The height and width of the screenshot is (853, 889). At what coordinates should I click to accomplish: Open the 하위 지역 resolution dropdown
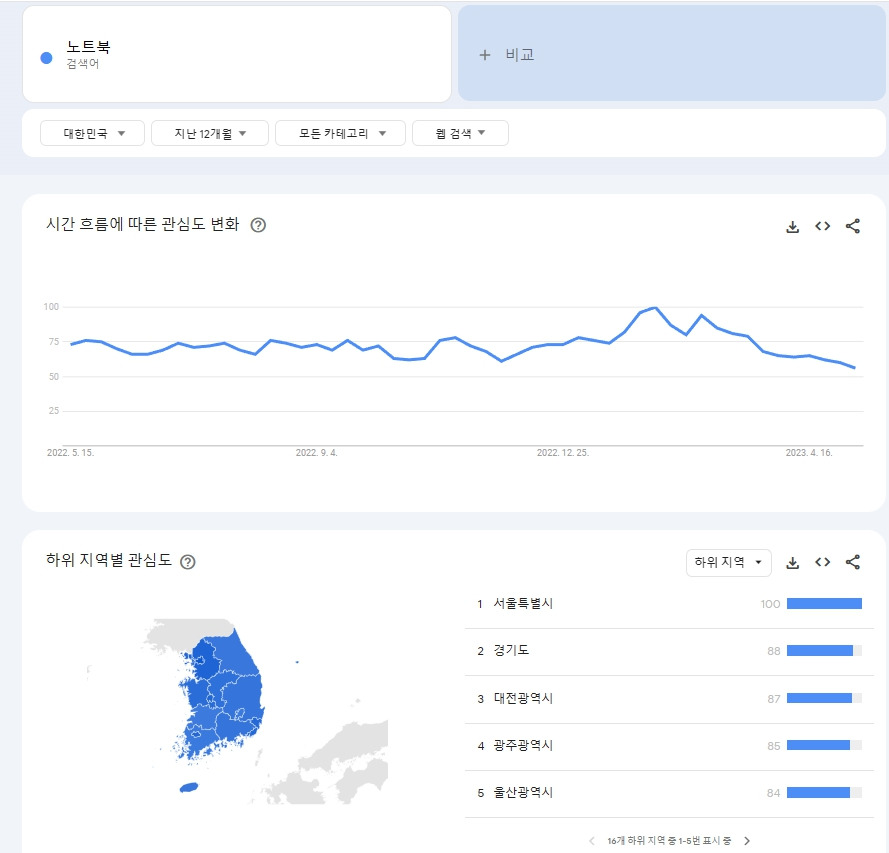tap(729, 562)
